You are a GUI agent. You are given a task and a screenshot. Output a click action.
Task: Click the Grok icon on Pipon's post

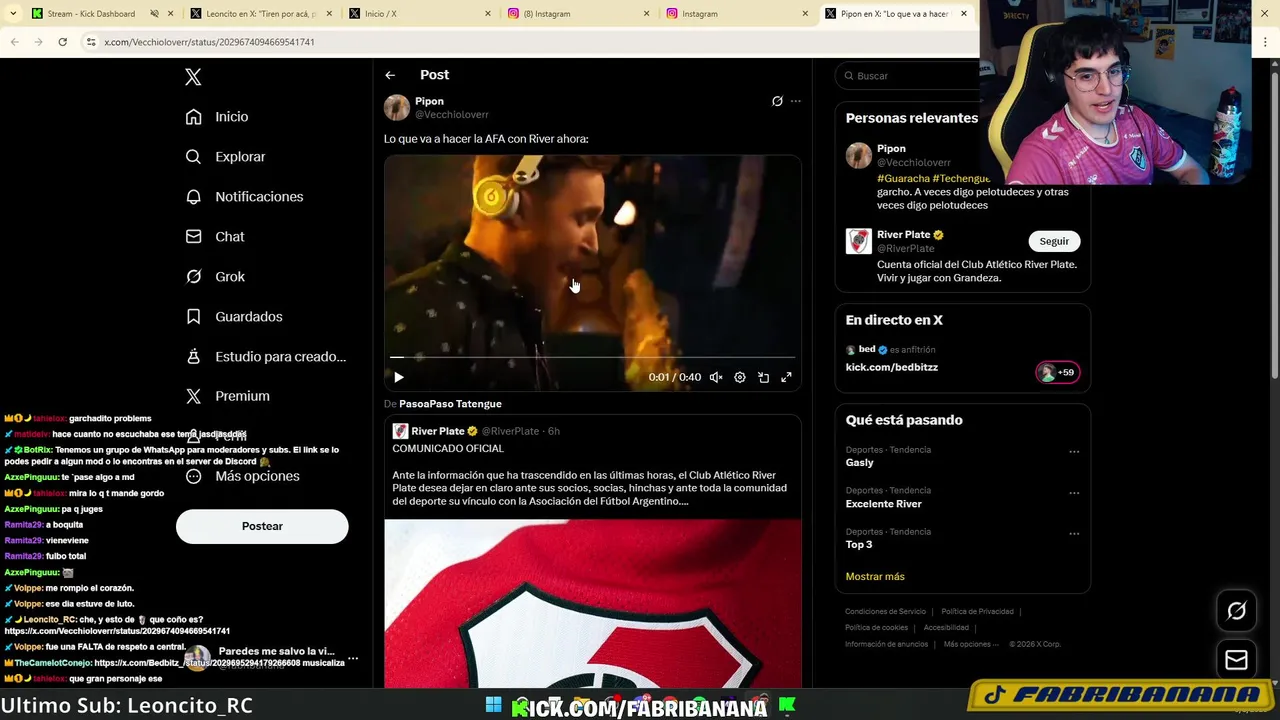(x=777, y=101)
